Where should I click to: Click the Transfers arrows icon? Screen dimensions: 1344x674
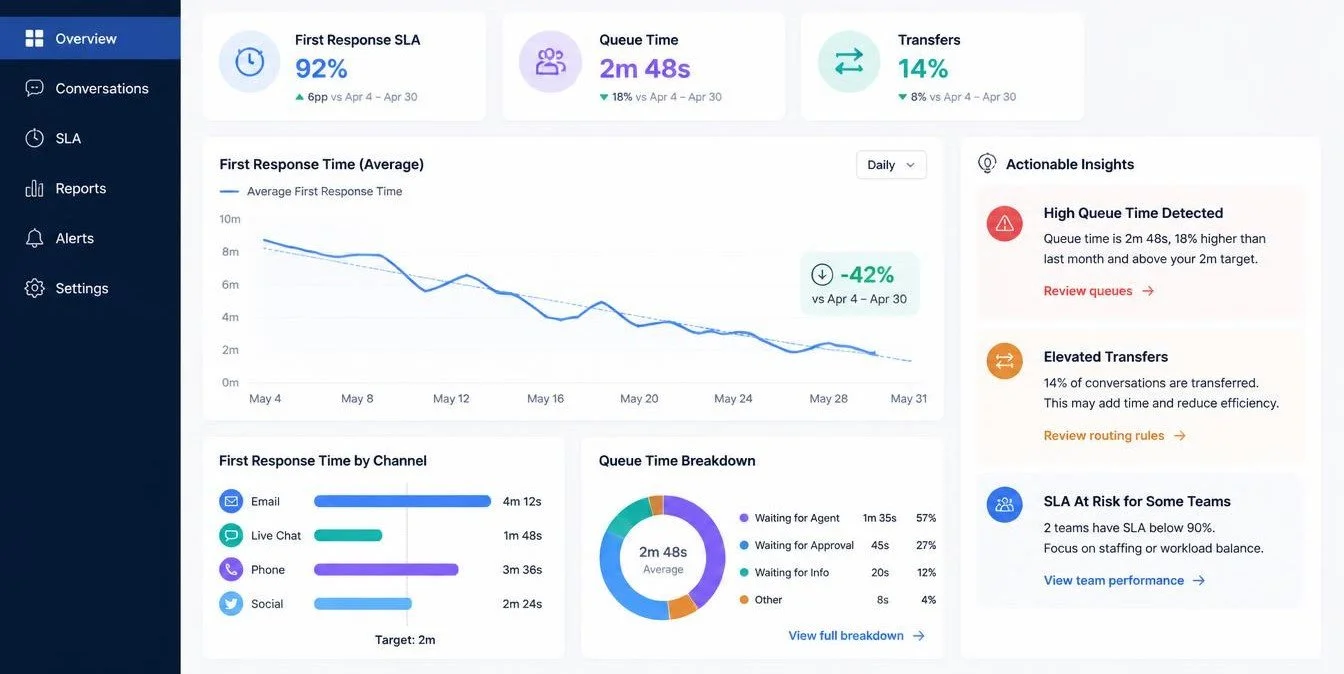[849, 62]
